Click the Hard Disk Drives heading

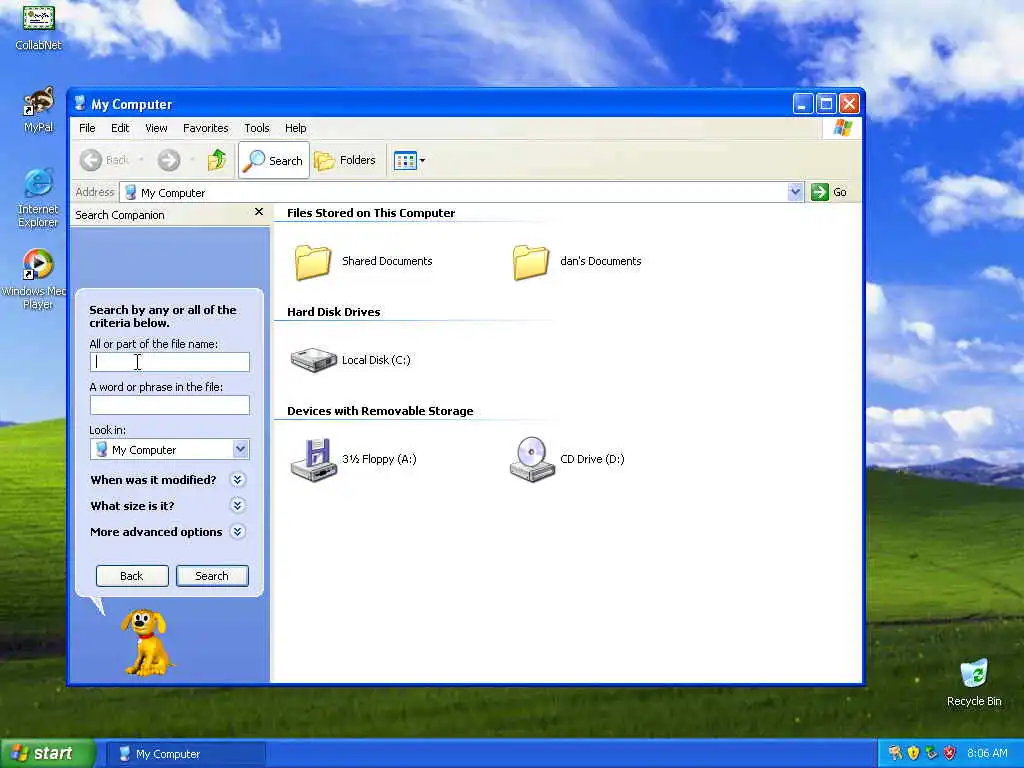(334, 312)
